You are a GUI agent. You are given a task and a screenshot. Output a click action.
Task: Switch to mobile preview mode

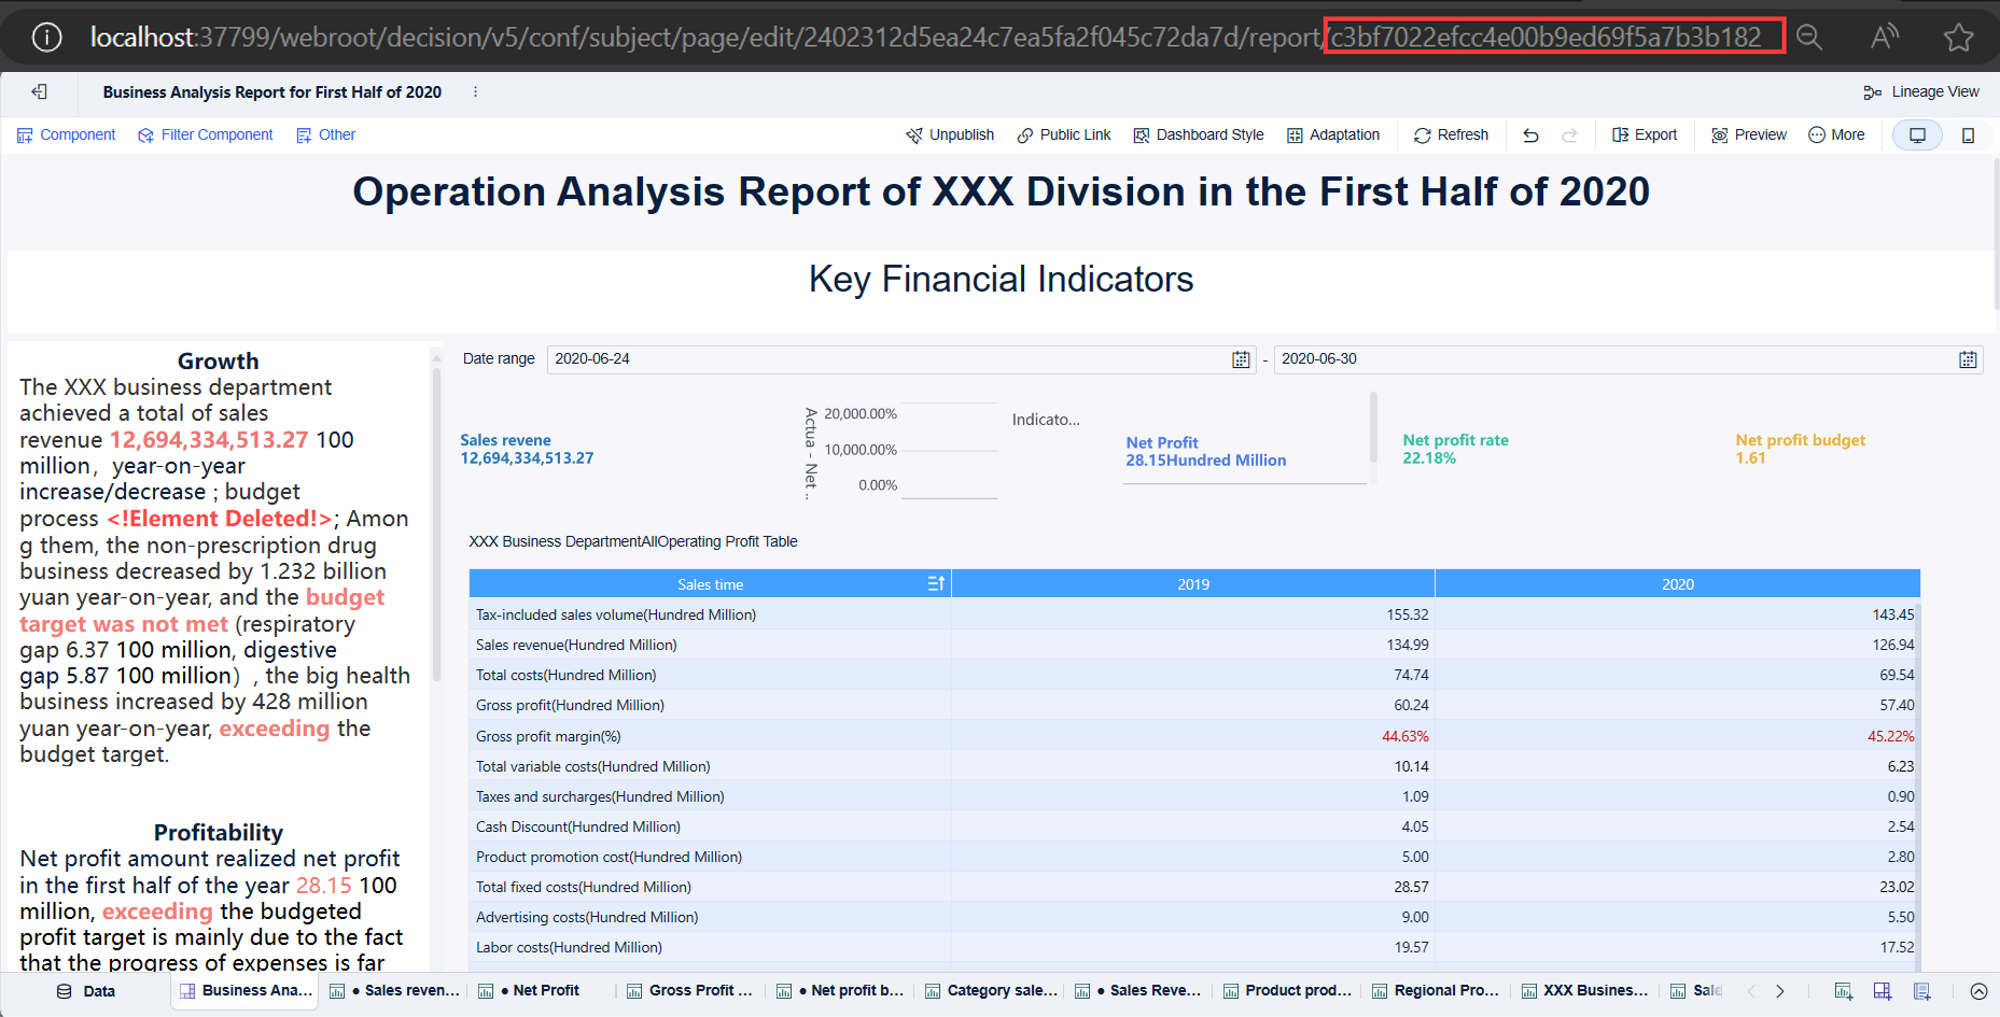point(1967,134)
